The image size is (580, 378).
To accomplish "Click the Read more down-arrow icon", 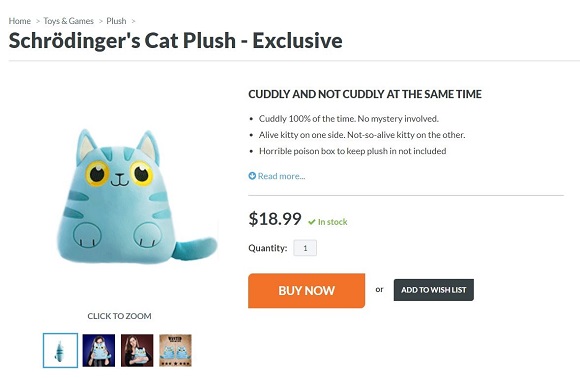I will [252, 176].
